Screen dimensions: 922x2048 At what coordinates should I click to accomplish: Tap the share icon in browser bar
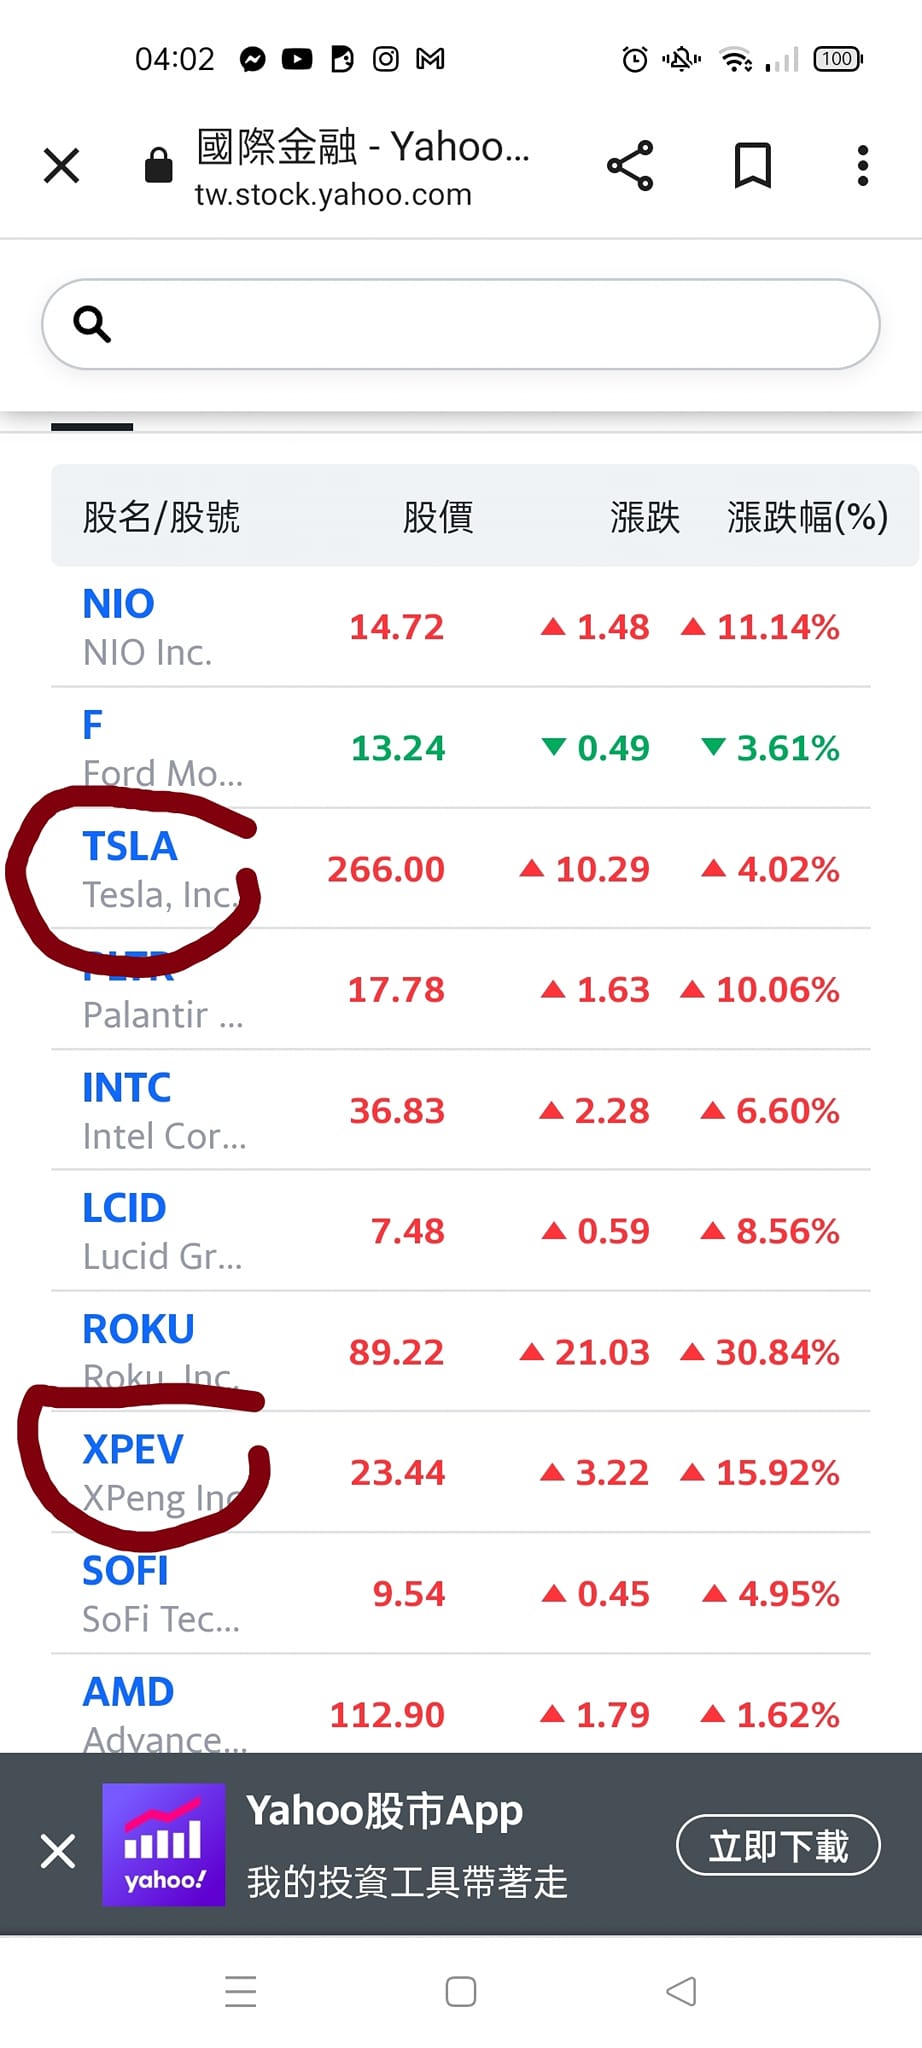pyautogui.click(x=630, y=165)
